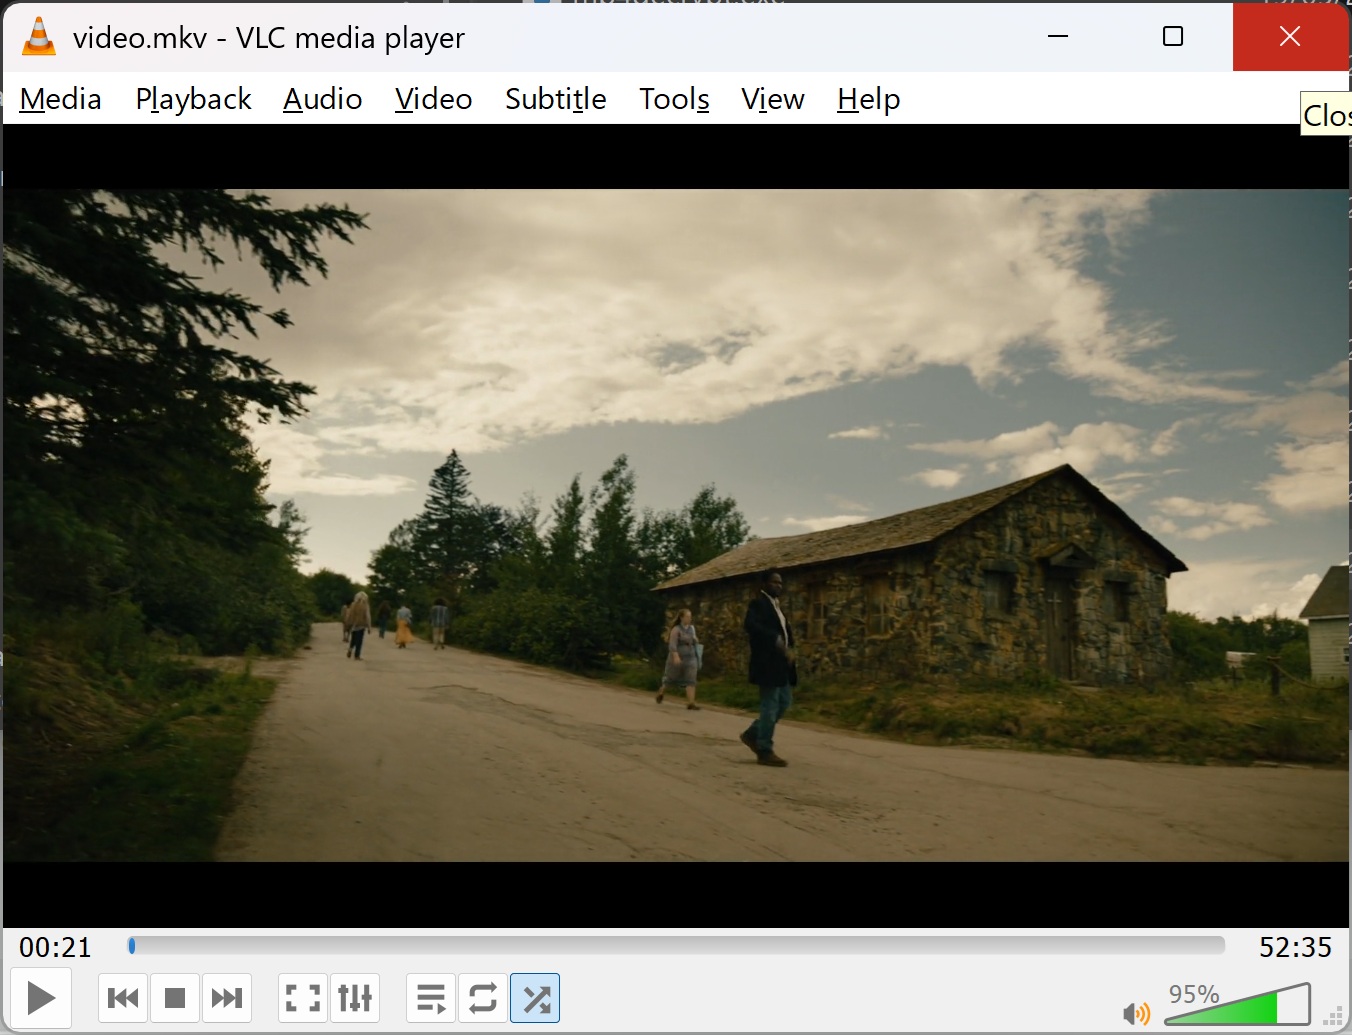Open the Playback menu
This screenshot has height=1035, width=1352.
point(194,99)
